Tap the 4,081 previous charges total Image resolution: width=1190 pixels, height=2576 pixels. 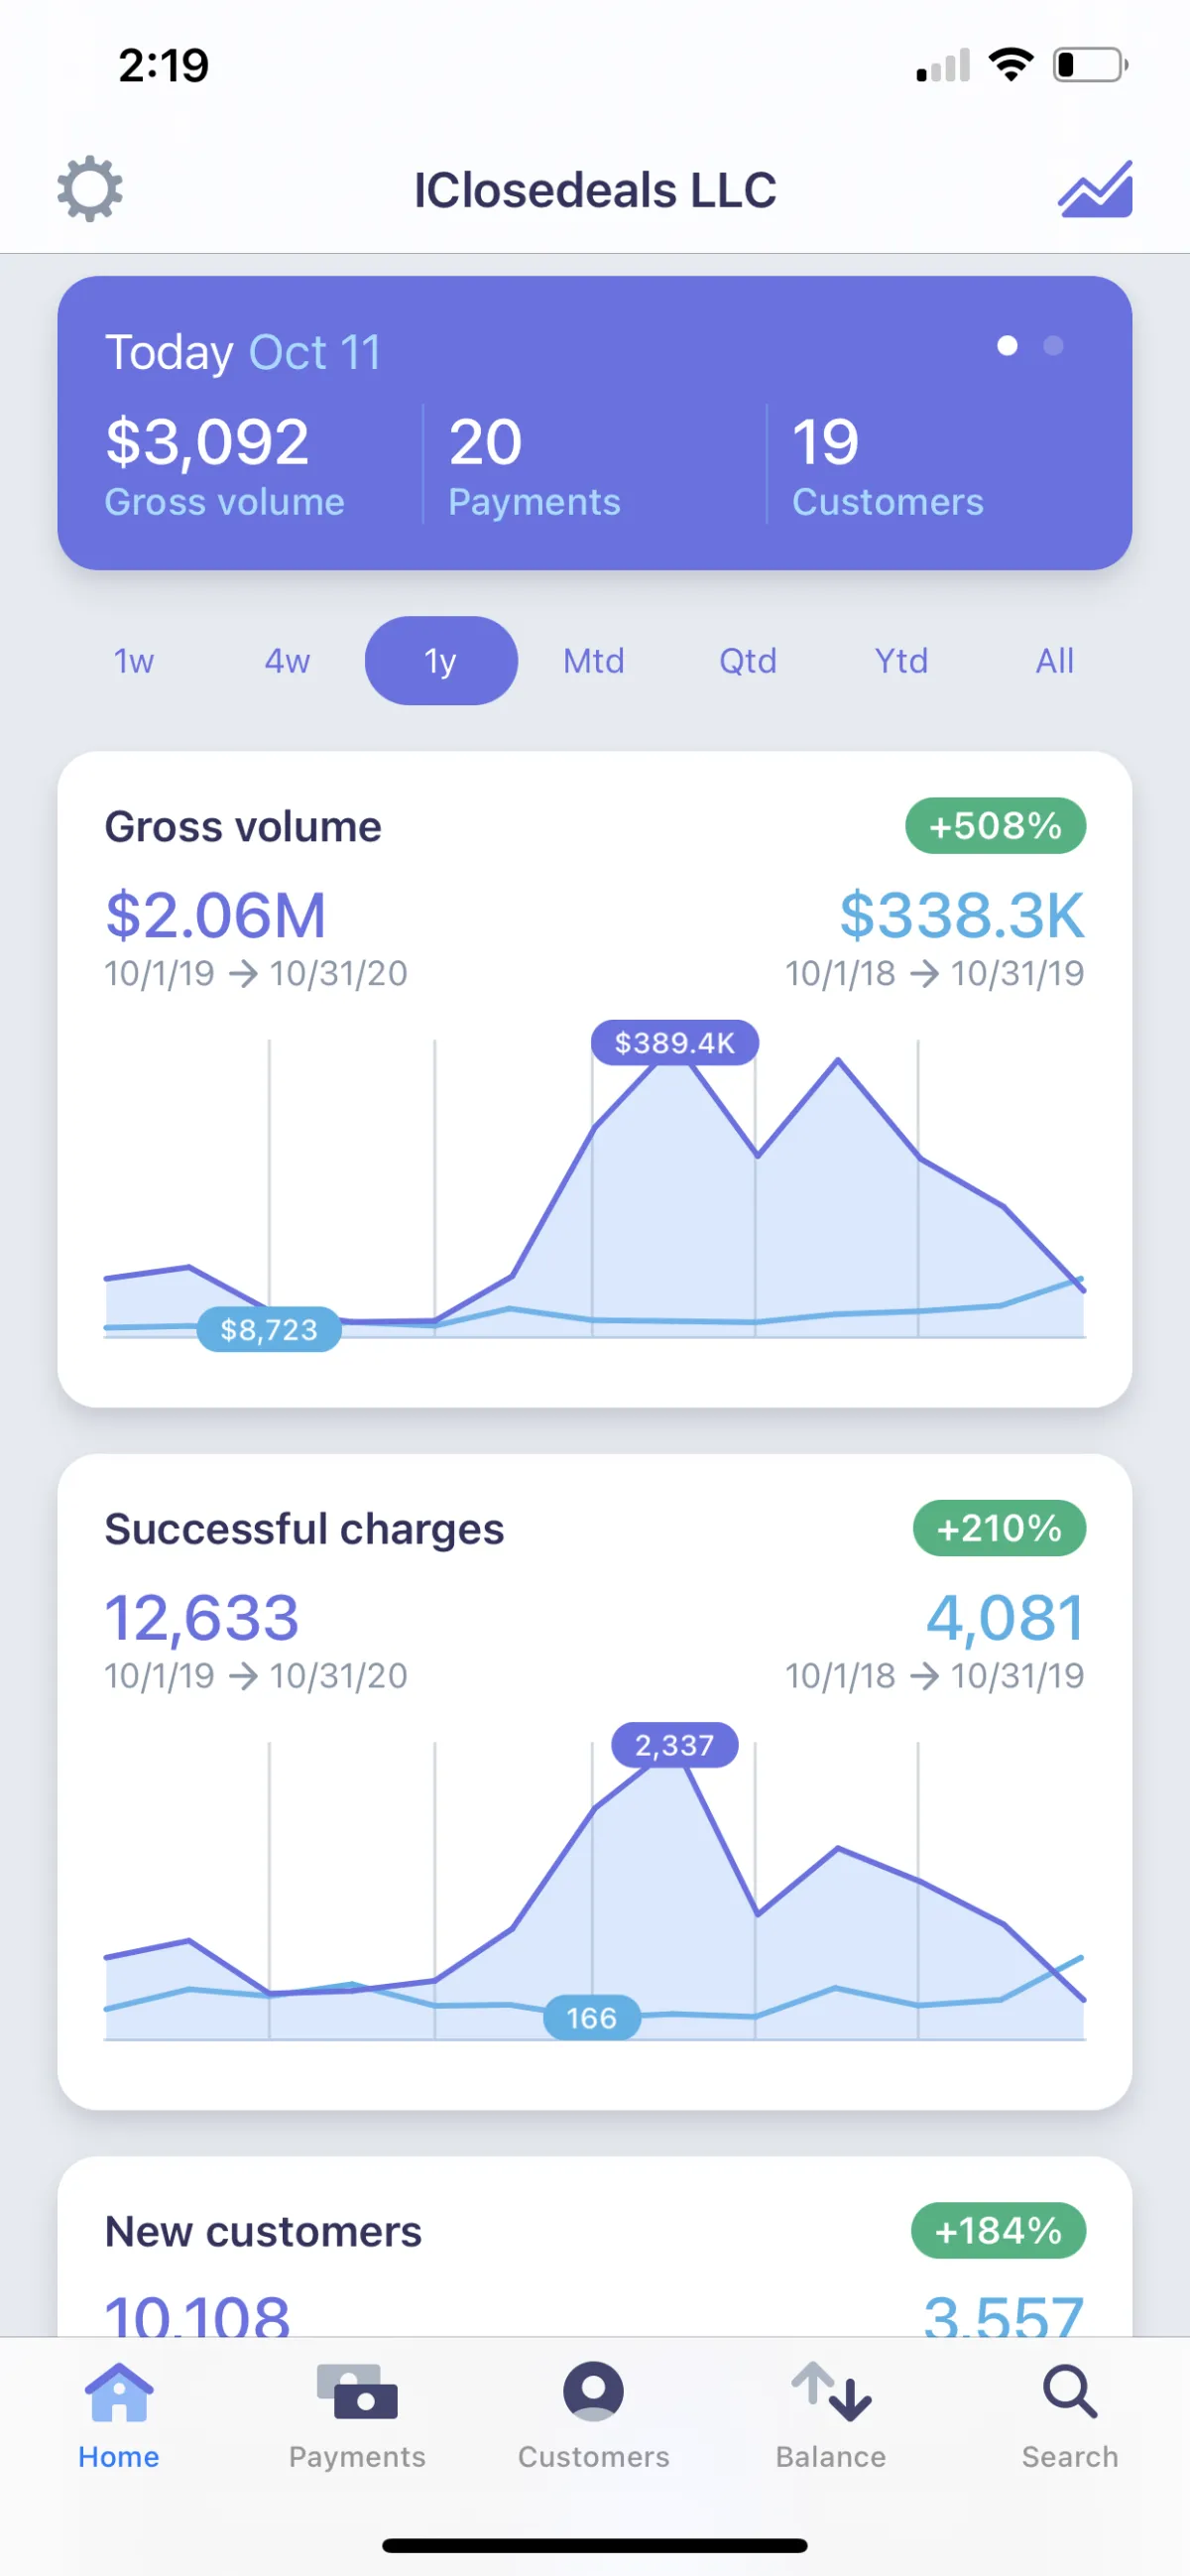click(1005, 1617)
